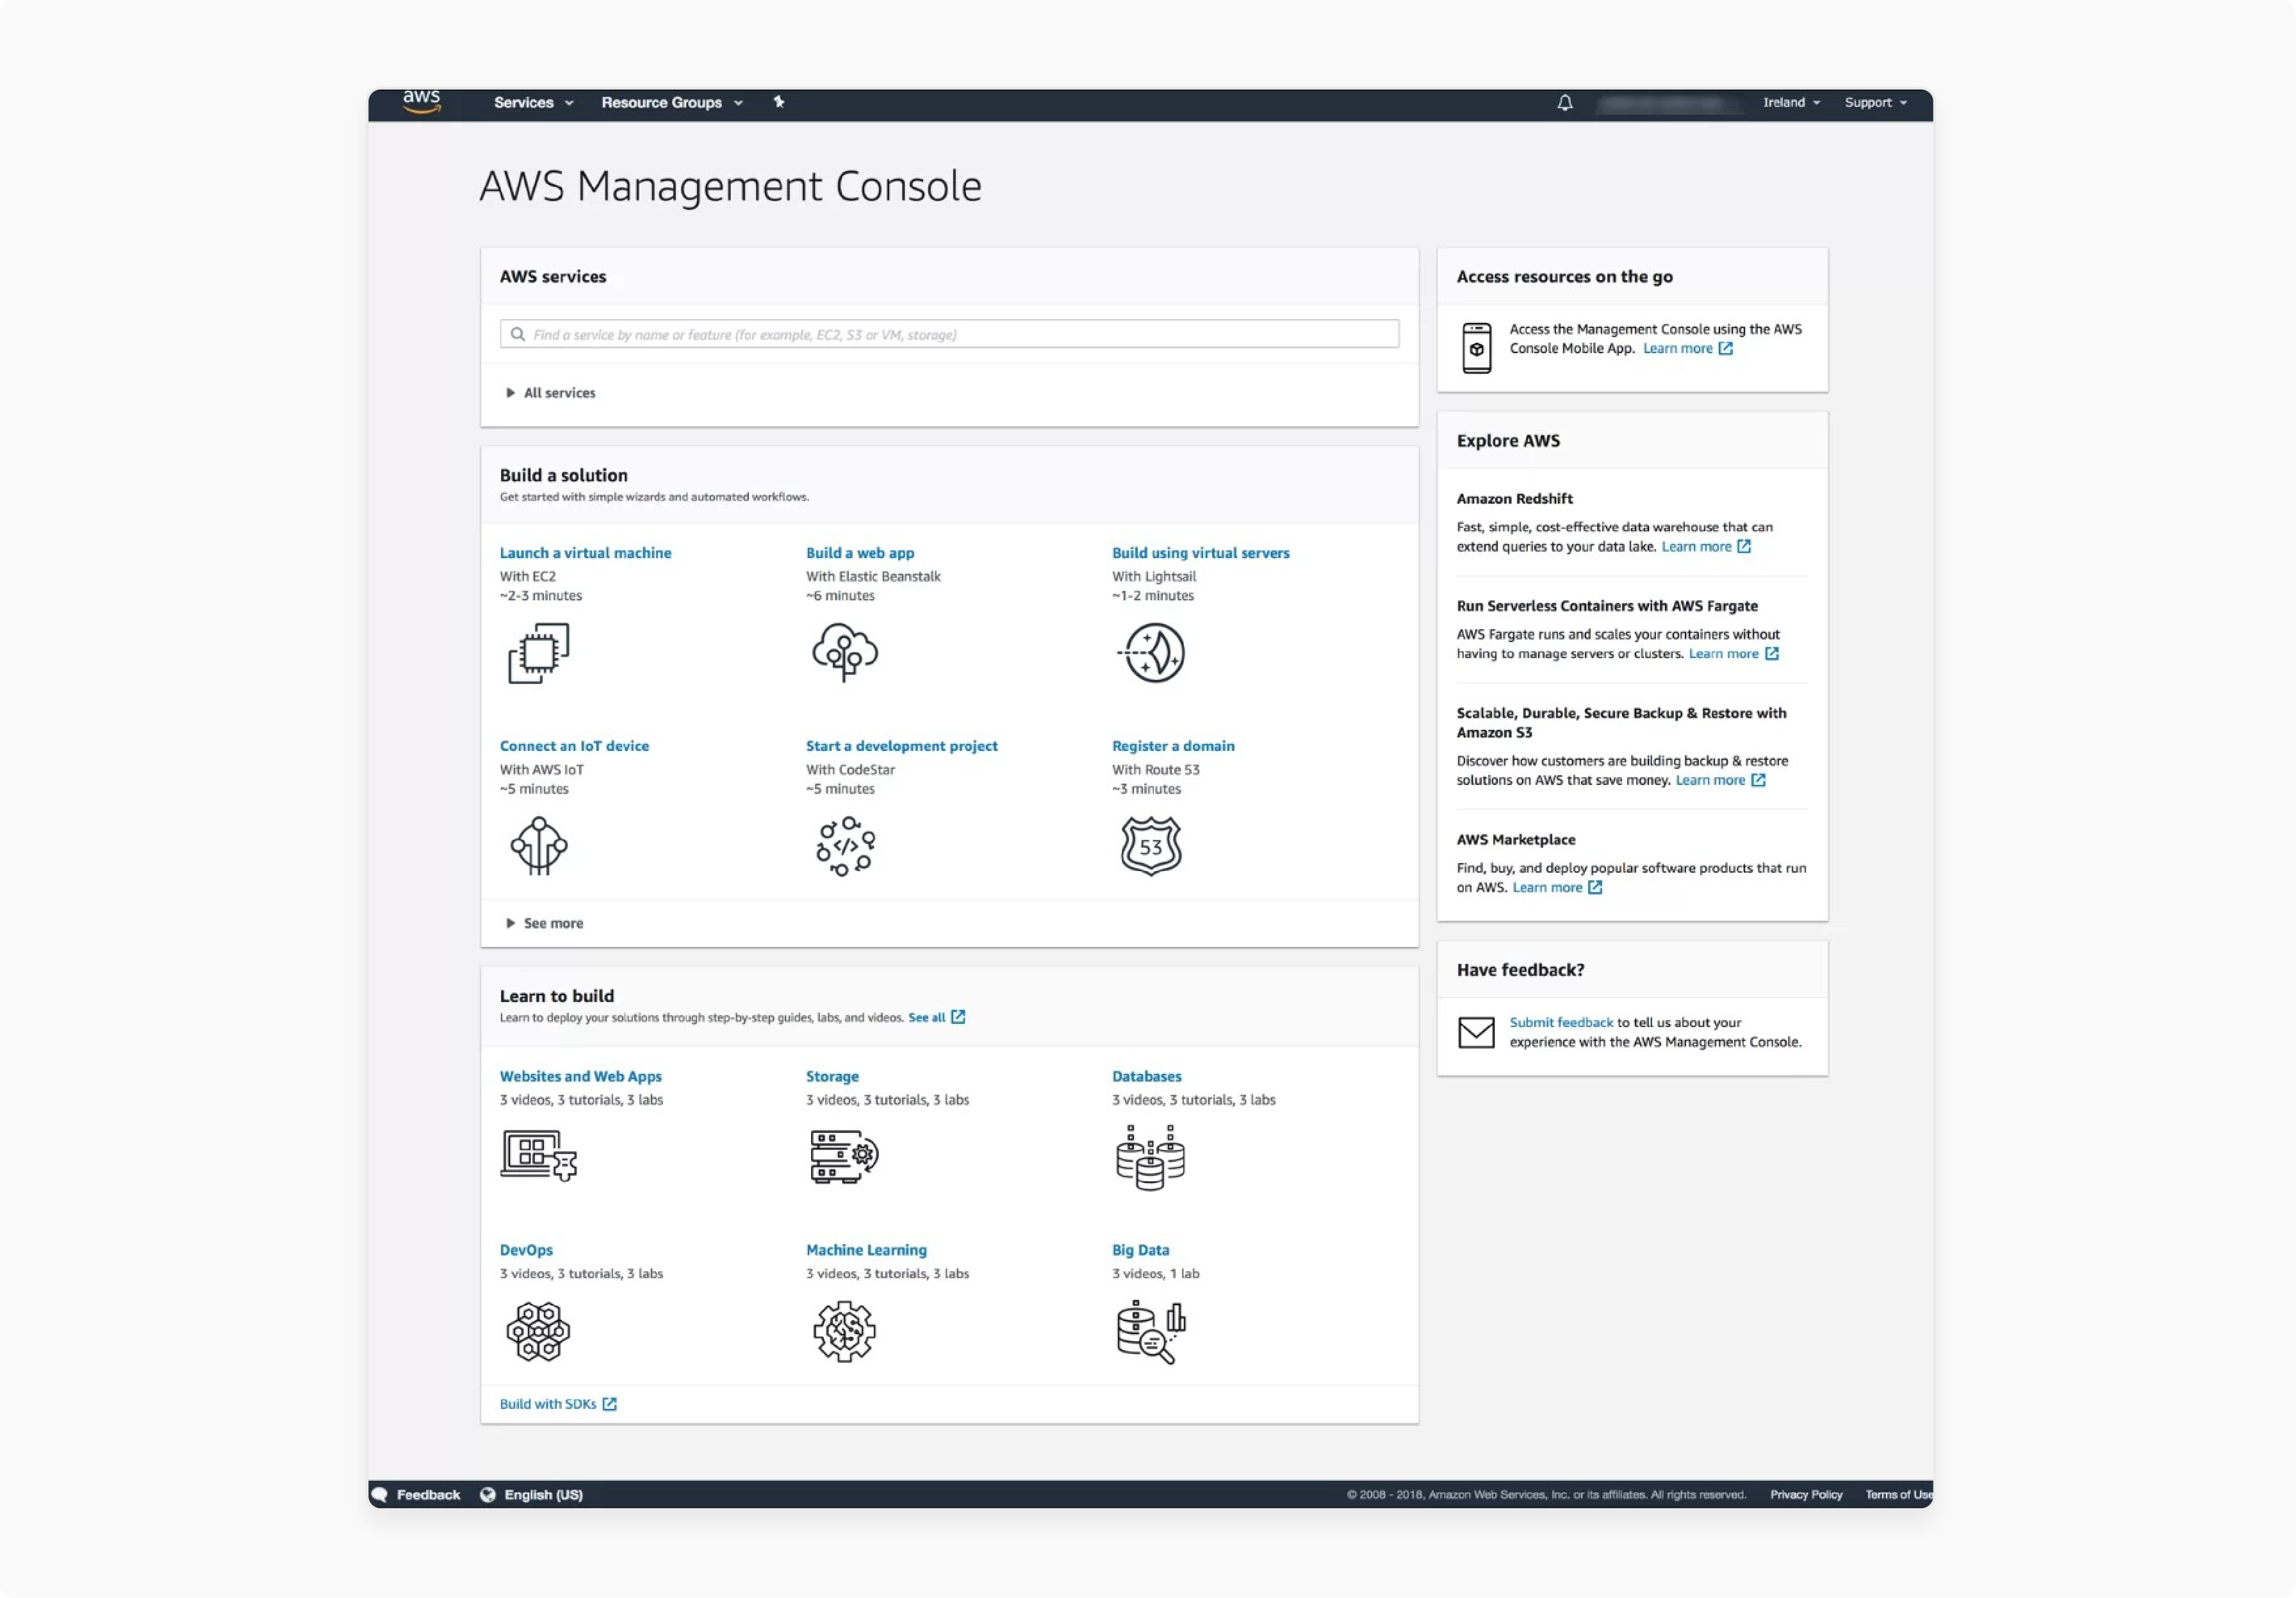Open Start a development project link

point(902,746)
